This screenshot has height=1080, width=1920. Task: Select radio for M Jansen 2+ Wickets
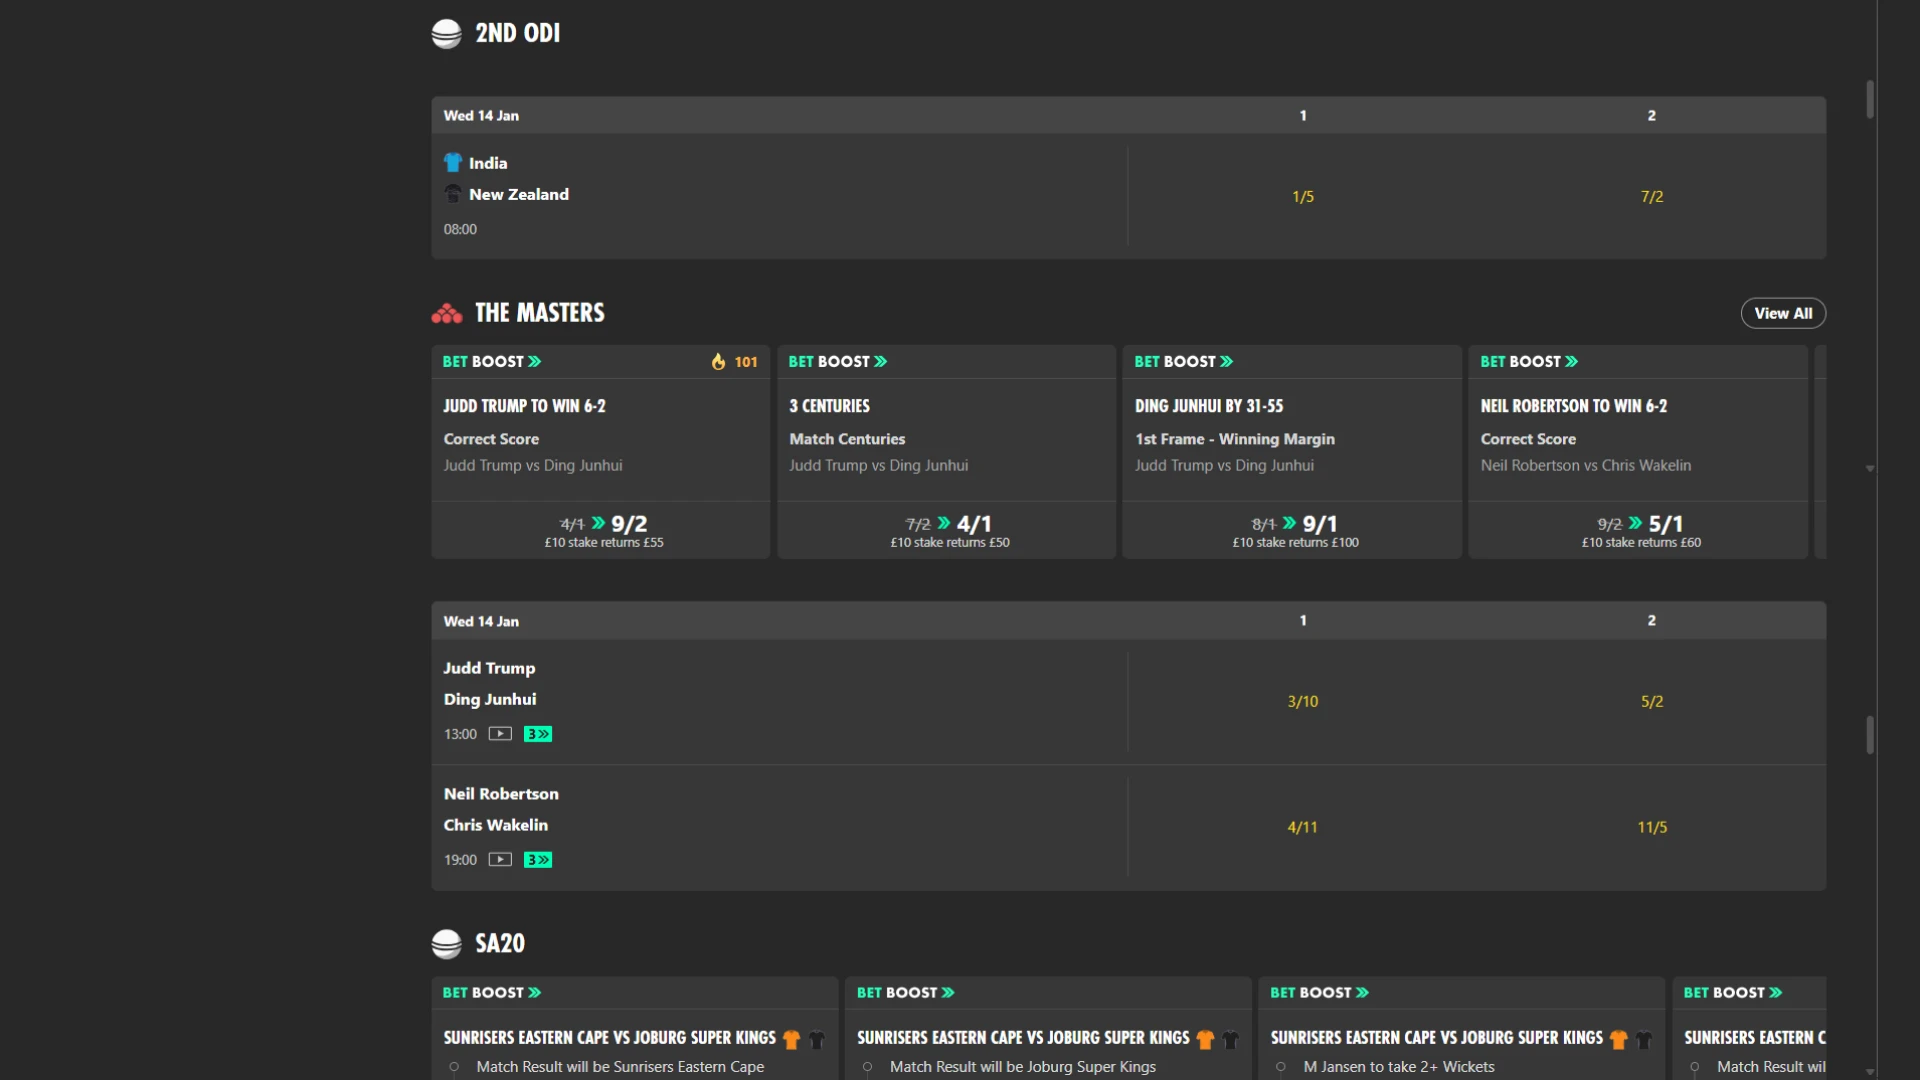[x=1281, y=1067]
